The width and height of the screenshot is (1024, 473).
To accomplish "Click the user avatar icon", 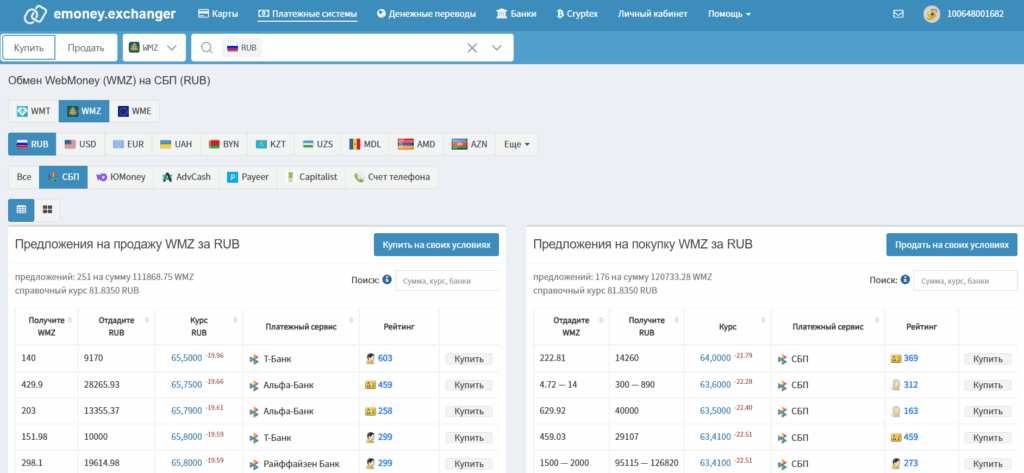I will pos(931,14).
